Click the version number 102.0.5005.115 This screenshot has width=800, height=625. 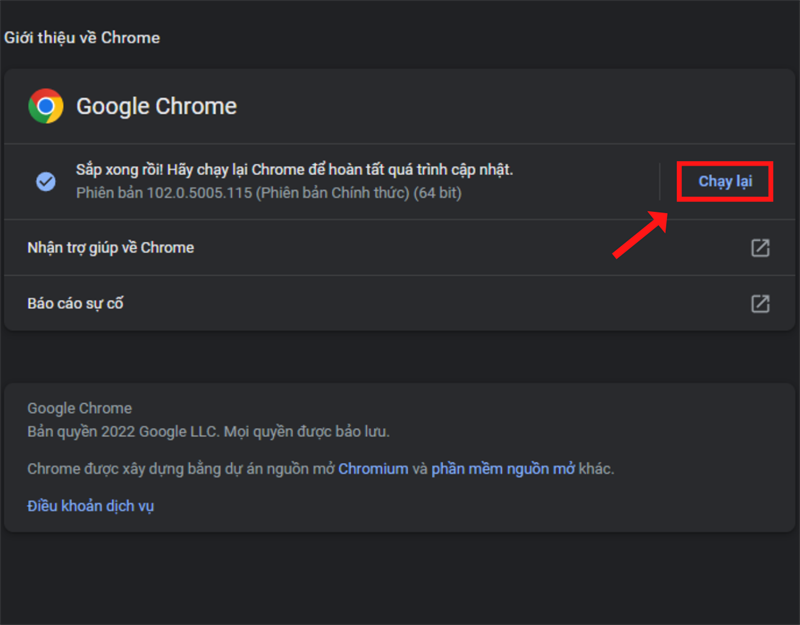point(199,192)
